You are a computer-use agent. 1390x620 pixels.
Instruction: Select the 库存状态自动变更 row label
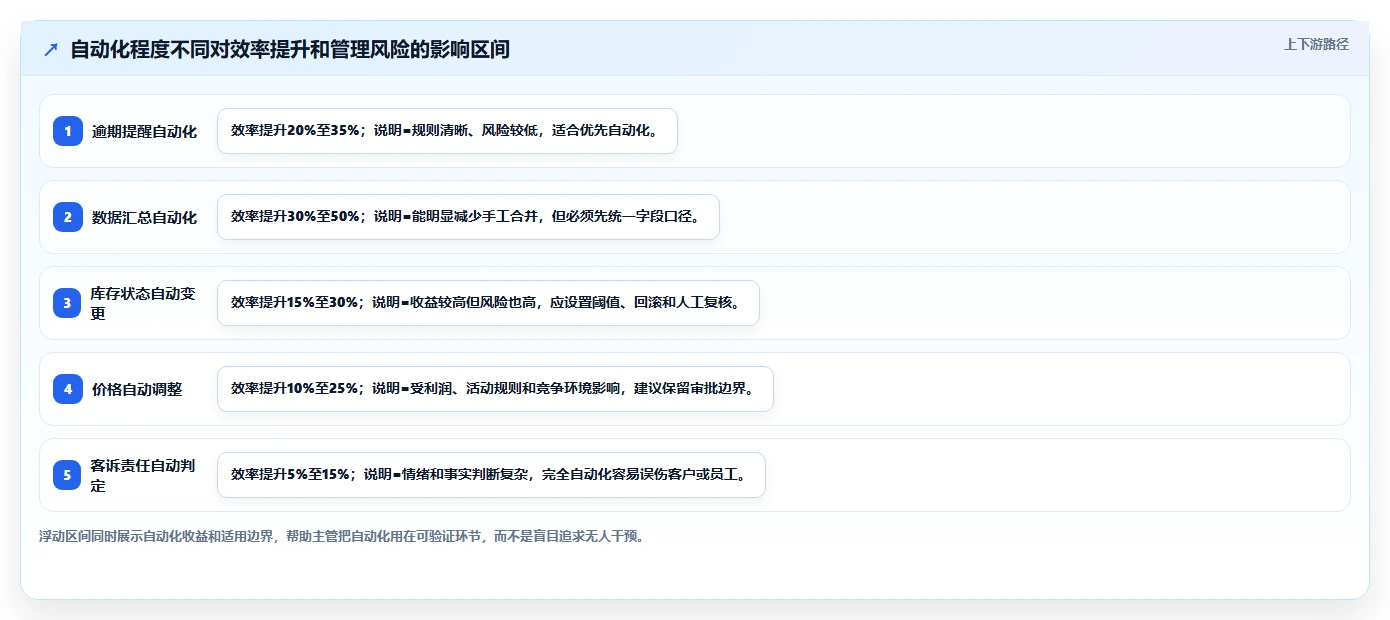(143, 303)
